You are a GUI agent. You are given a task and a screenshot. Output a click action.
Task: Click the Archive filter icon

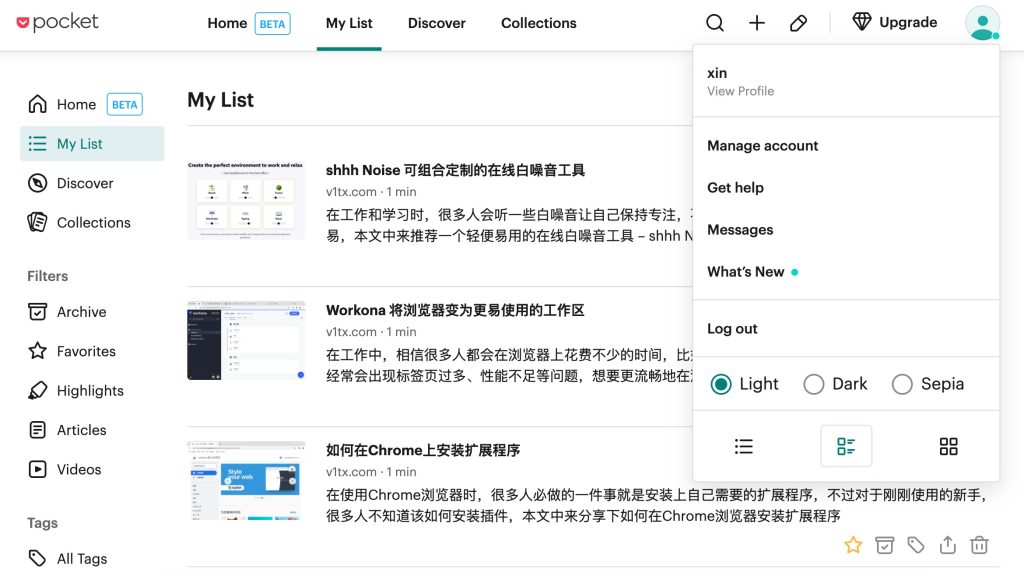[x=37, y=312]
